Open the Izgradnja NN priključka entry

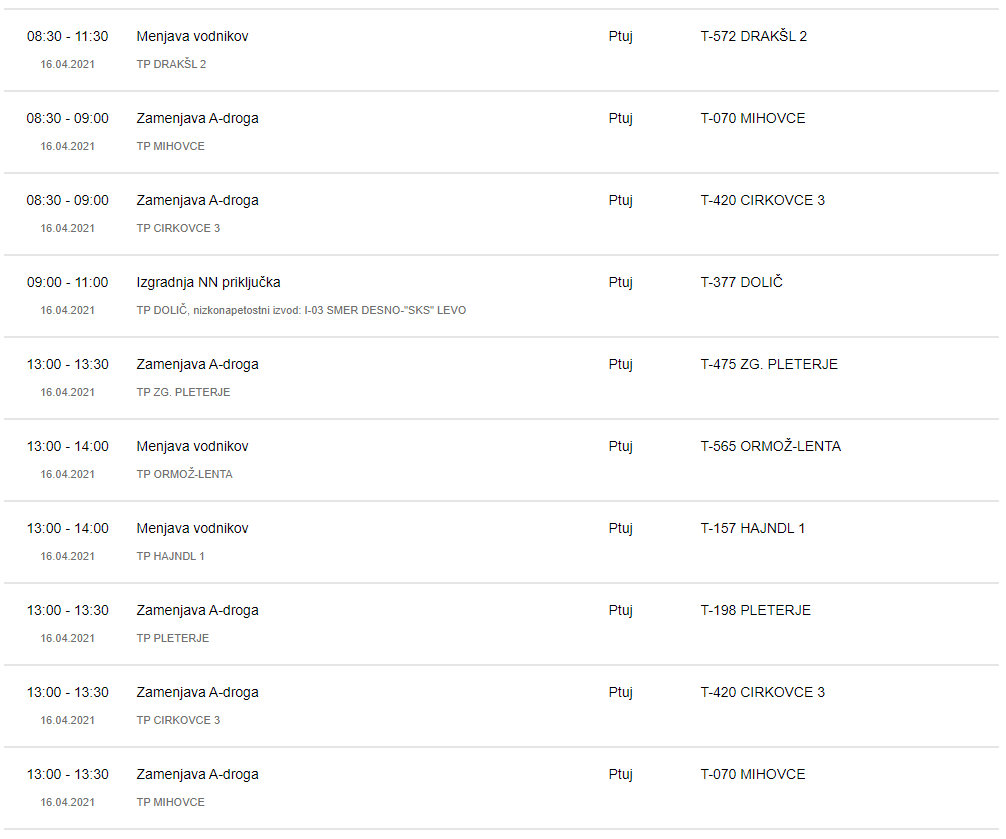pyautogui.click(x=208, y=282)
